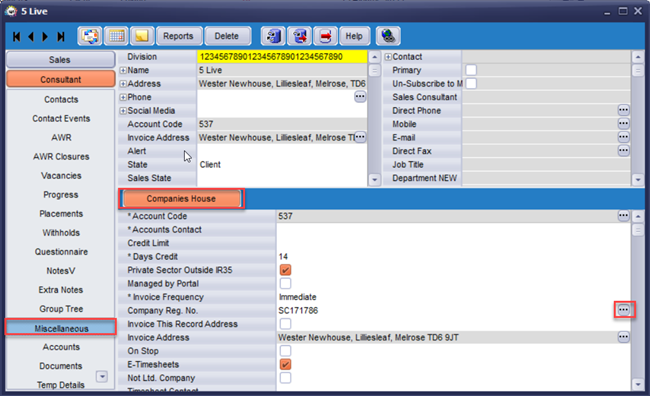This screenshot has width=650, height=396.
Task: Open the calendar grid toolbar icon
Action: tap(116, 36)
